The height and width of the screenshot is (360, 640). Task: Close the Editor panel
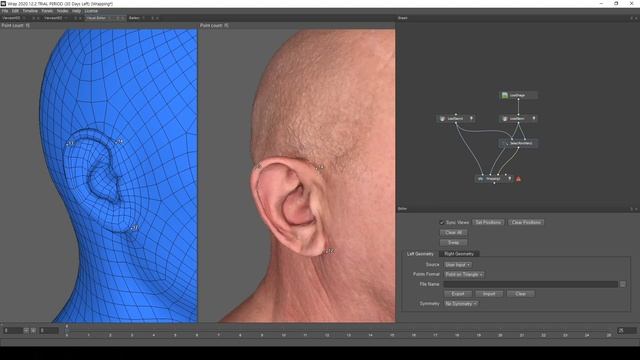[636, 209]
